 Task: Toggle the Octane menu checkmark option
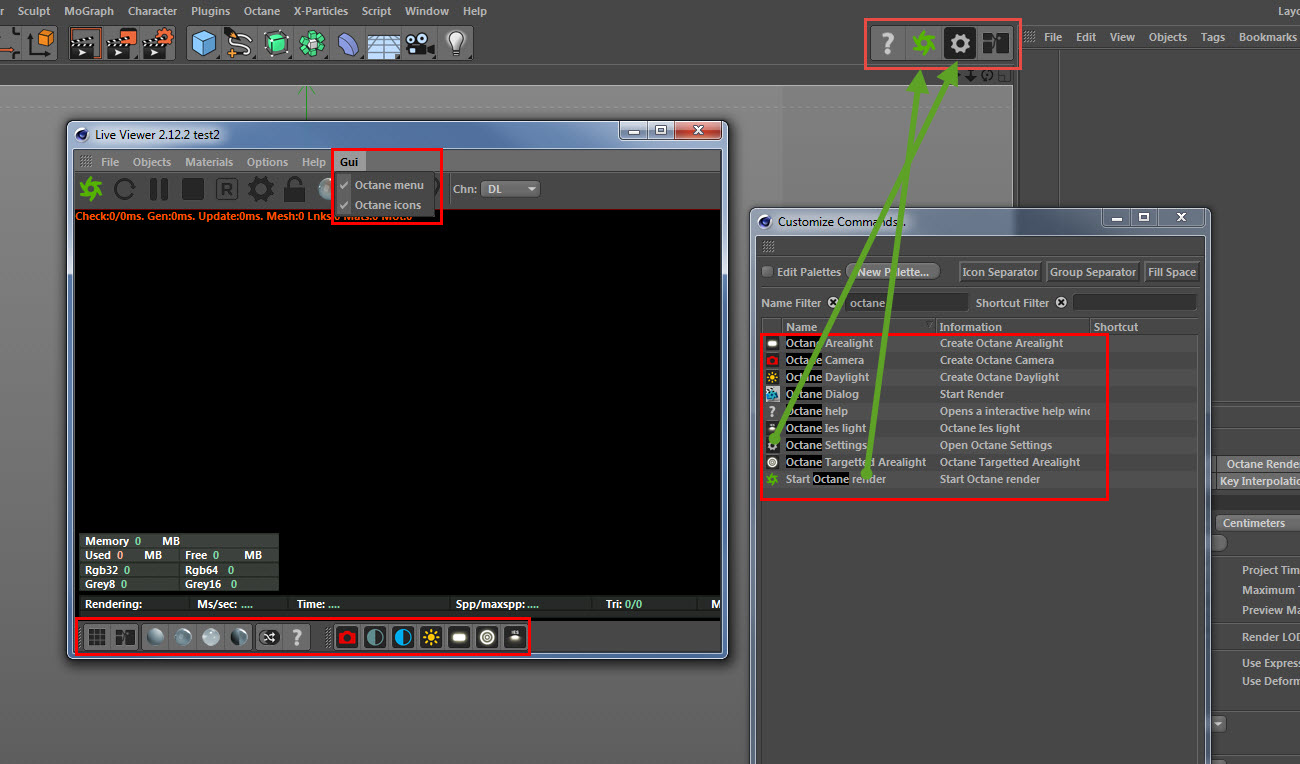[x=386, y=185]
